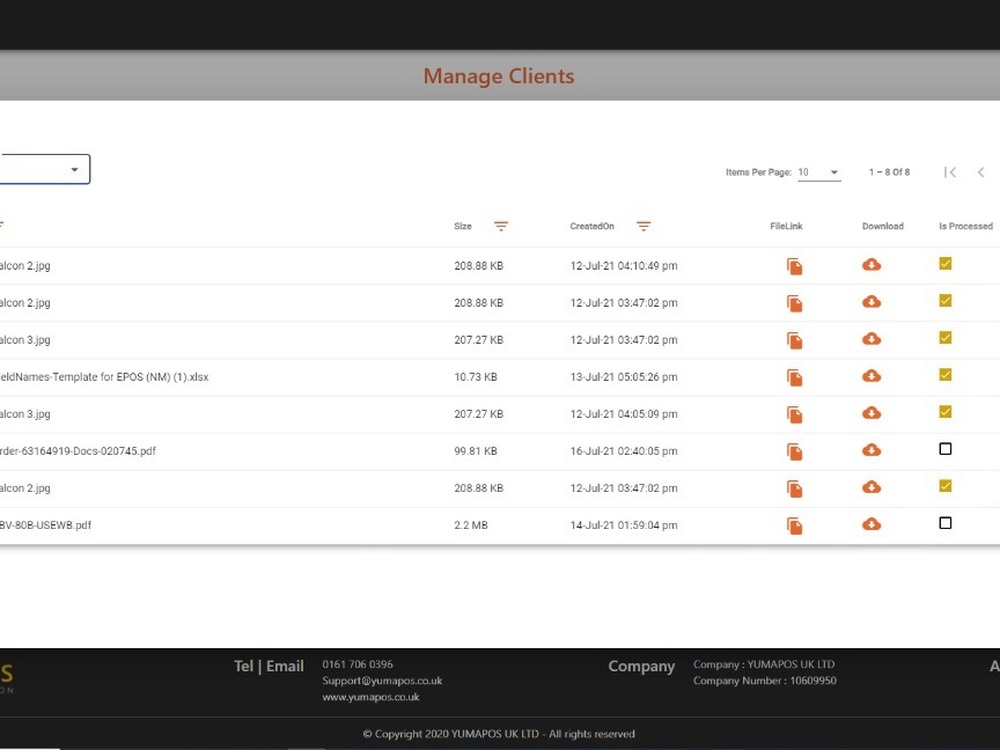Expand the dropdown box above the table
1000x750 pixels.
pyautogui.click(x=74, y=170)
